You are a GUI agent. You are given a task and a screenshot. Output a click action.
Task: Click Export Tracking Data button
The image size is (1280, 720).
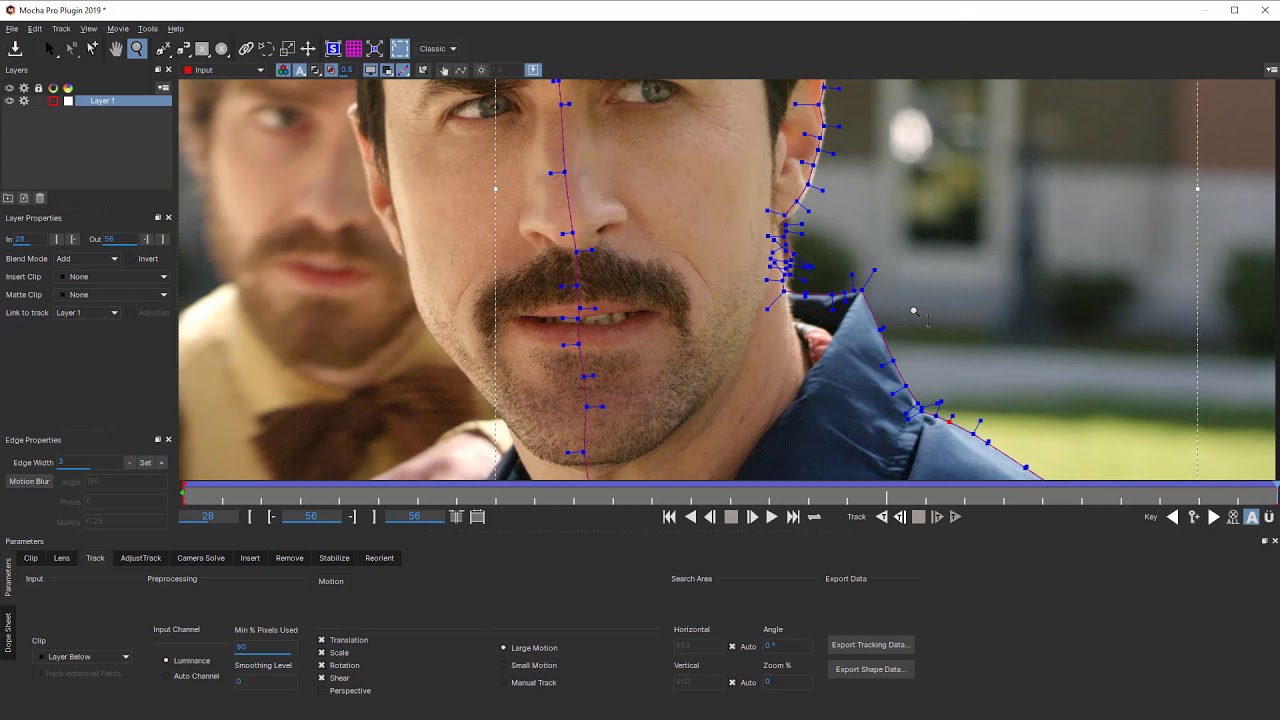coord(870,645)
